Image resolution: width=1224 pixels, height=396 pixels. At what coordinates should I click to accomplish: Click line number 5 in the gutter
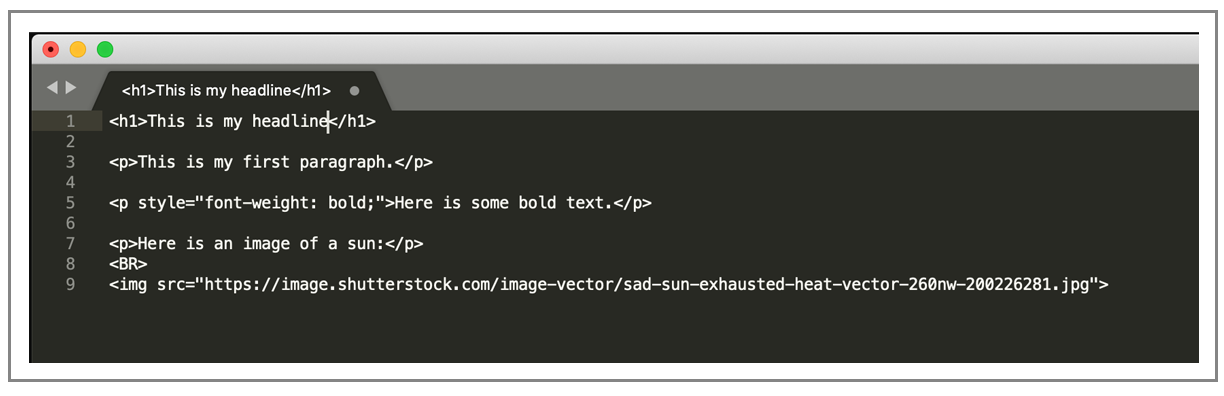click(x=70, y=203)
